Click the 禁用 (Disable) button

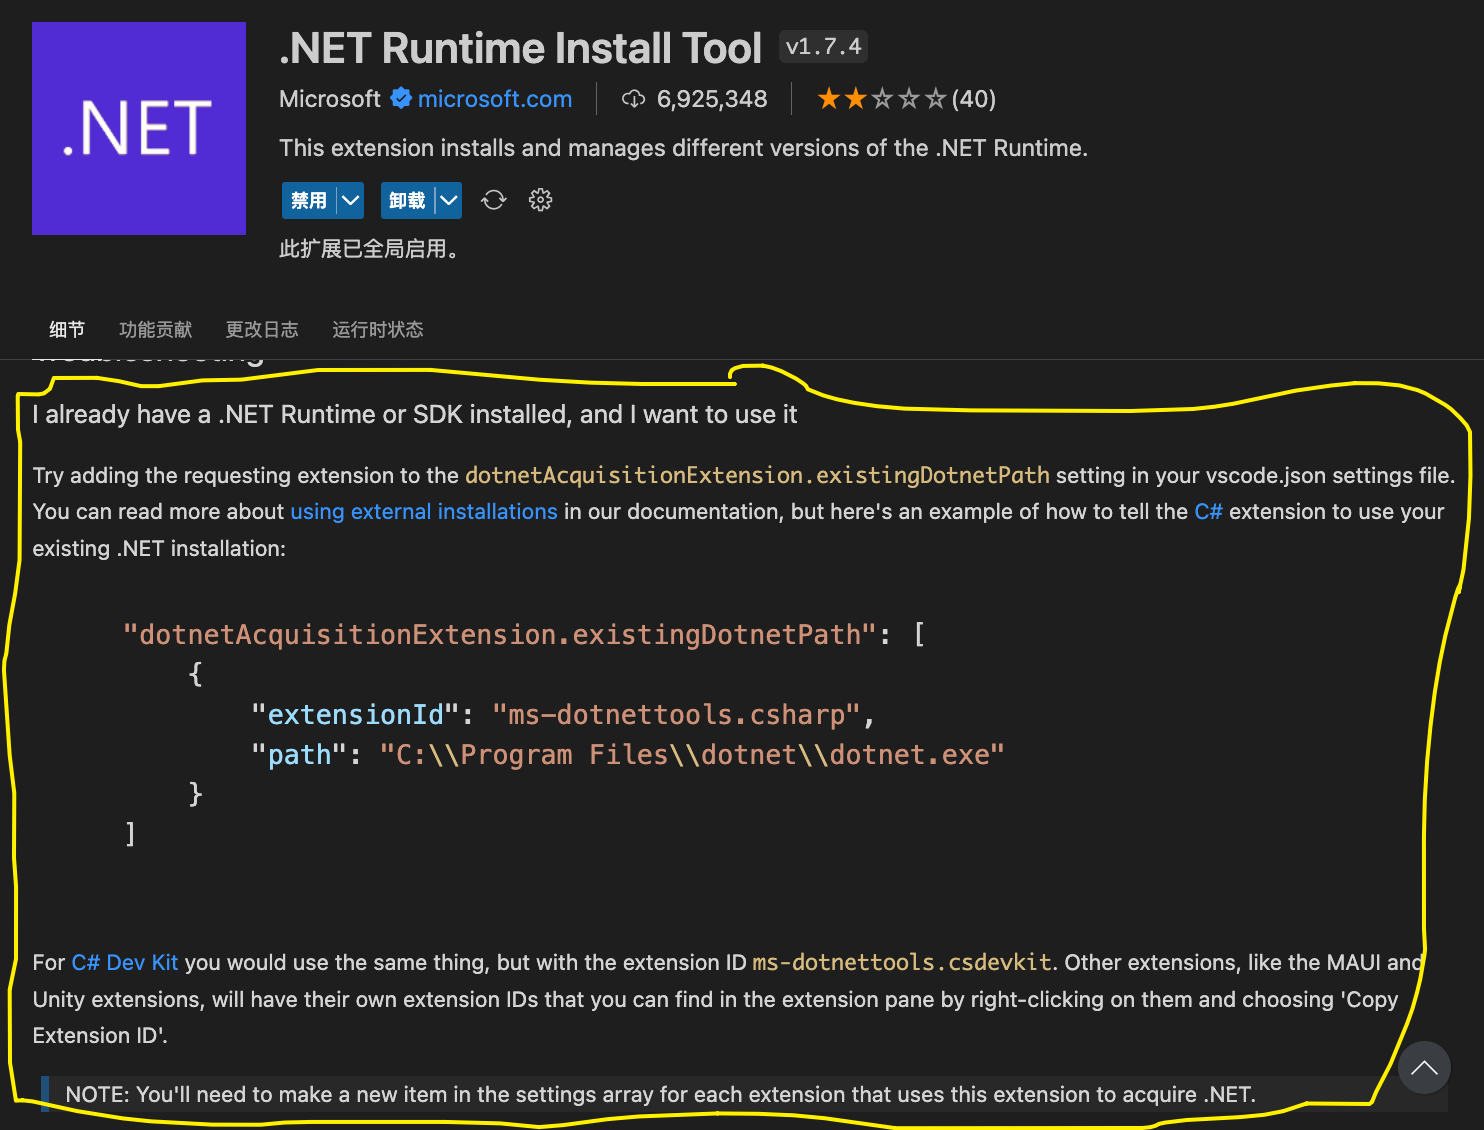[x=309, y=200]
